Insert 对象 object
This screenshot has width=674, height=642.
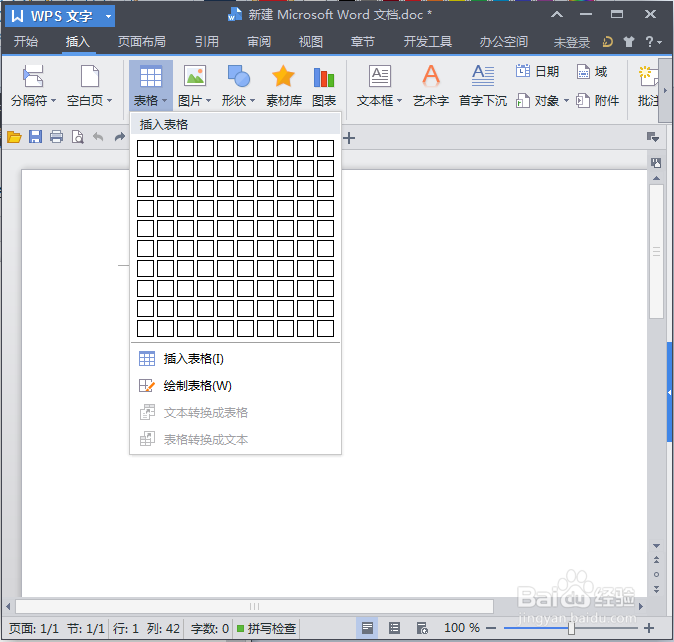[537, 101]
